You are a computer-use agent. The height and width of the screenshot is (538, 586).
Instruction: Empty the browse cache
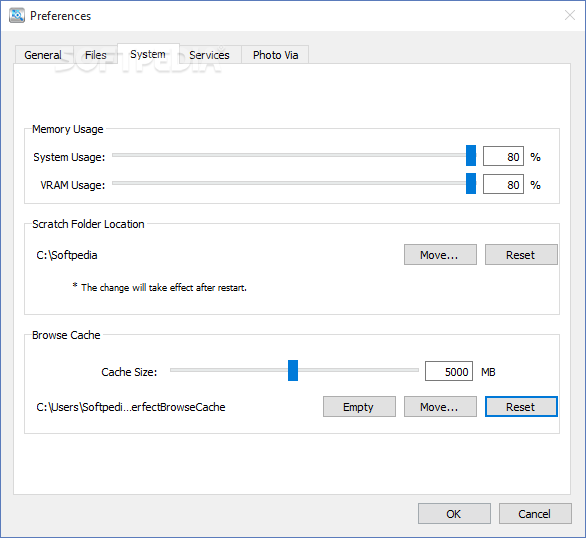359,407
